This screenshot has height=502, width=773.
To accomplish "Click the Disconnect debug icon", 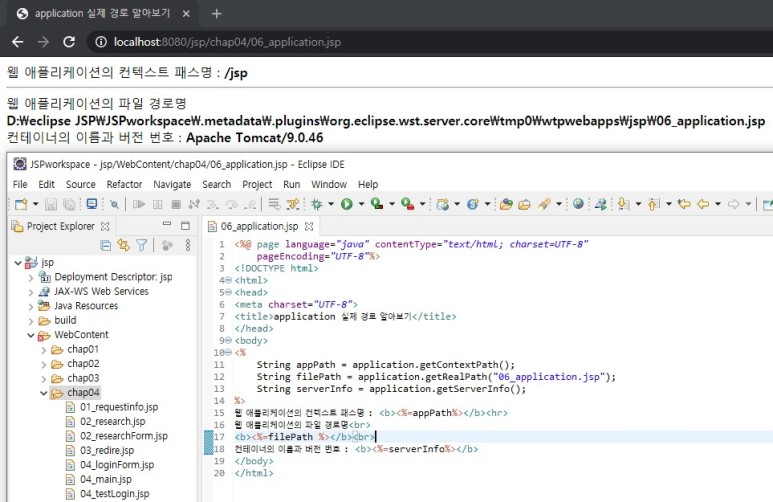I will tap(194, 204).
